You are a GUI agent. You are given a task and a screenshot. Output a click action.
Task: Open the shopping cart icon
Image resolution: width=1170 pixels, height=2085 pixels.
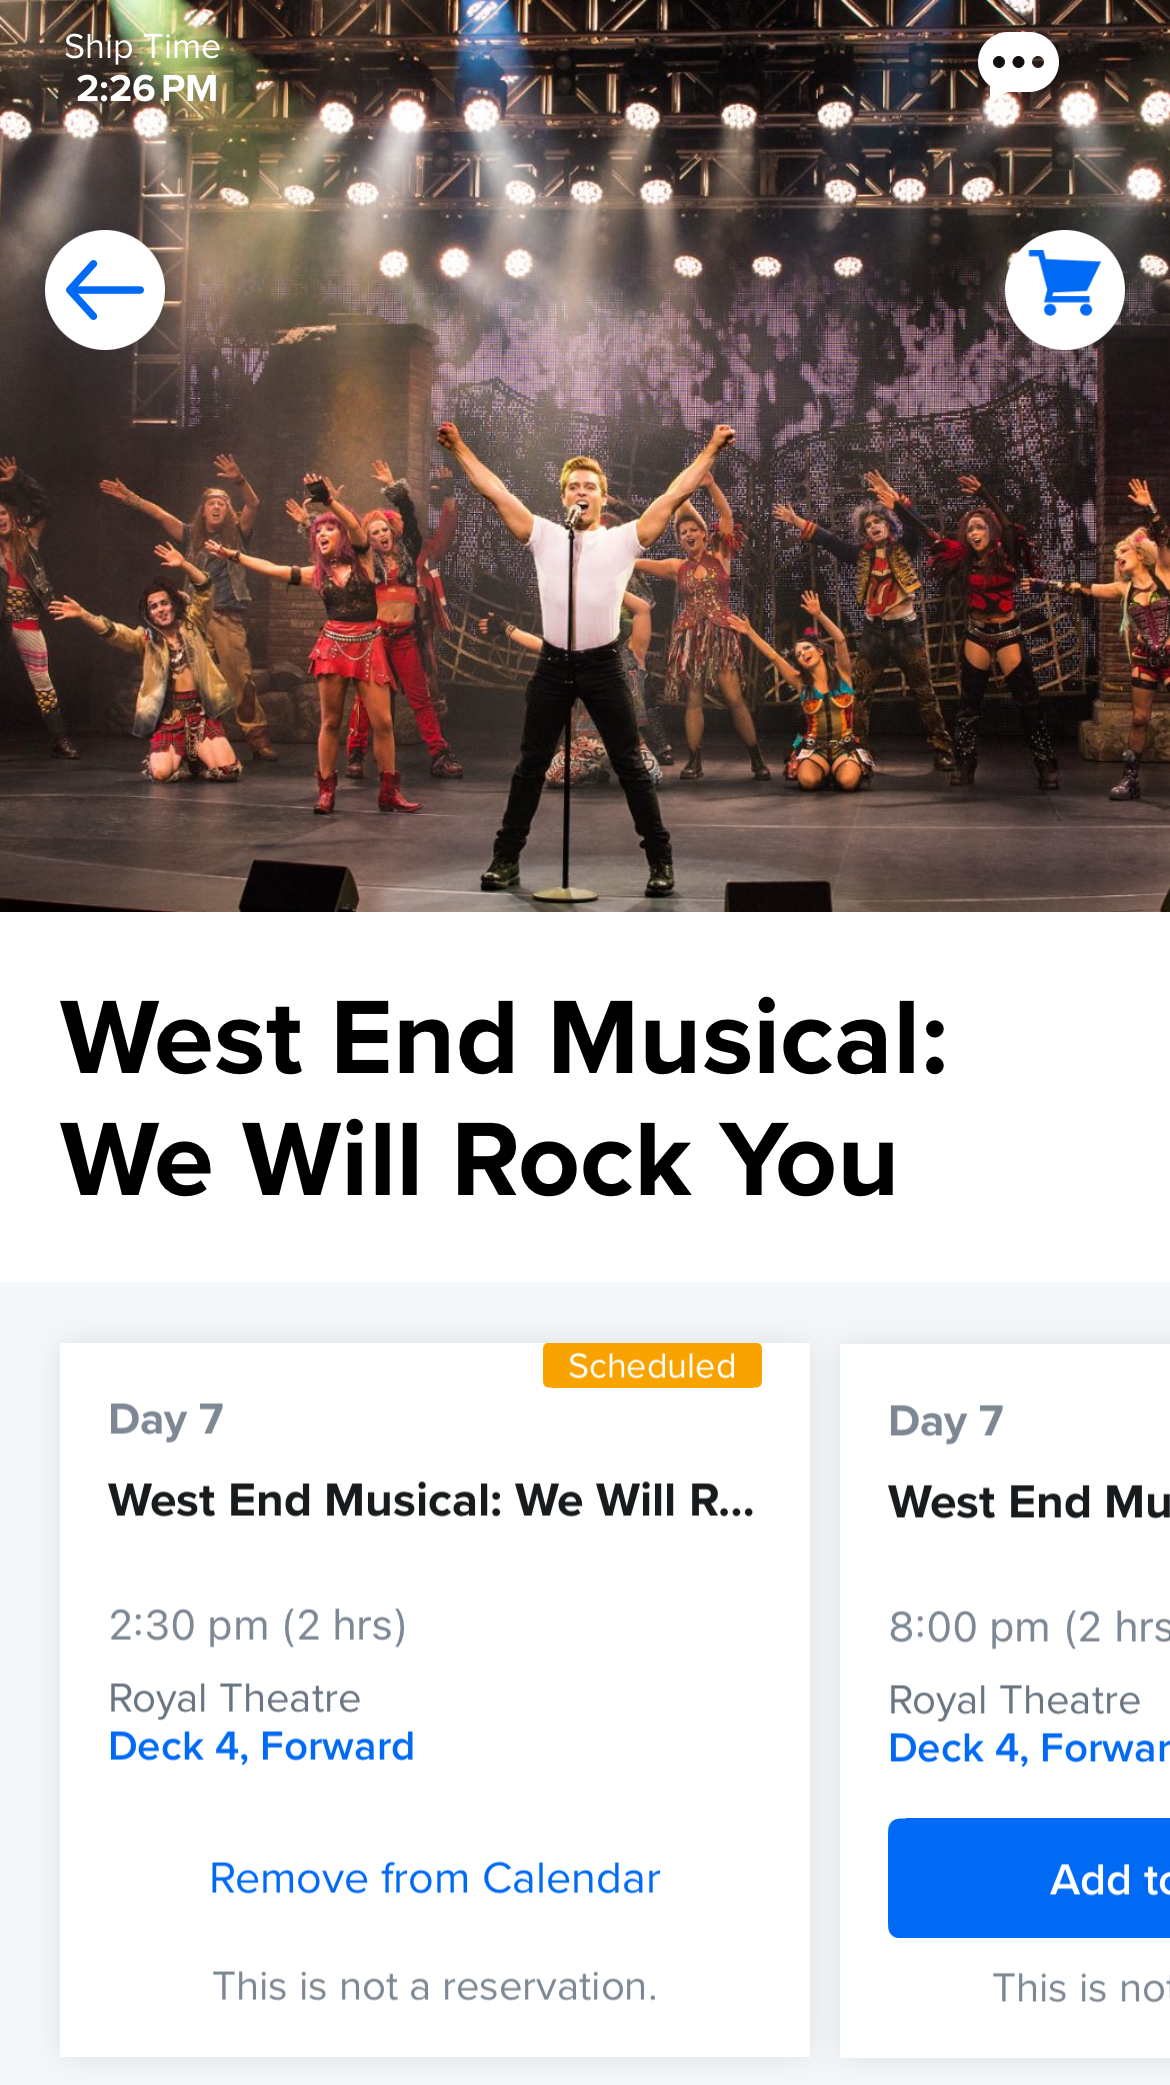click(x=1065, y=290)
